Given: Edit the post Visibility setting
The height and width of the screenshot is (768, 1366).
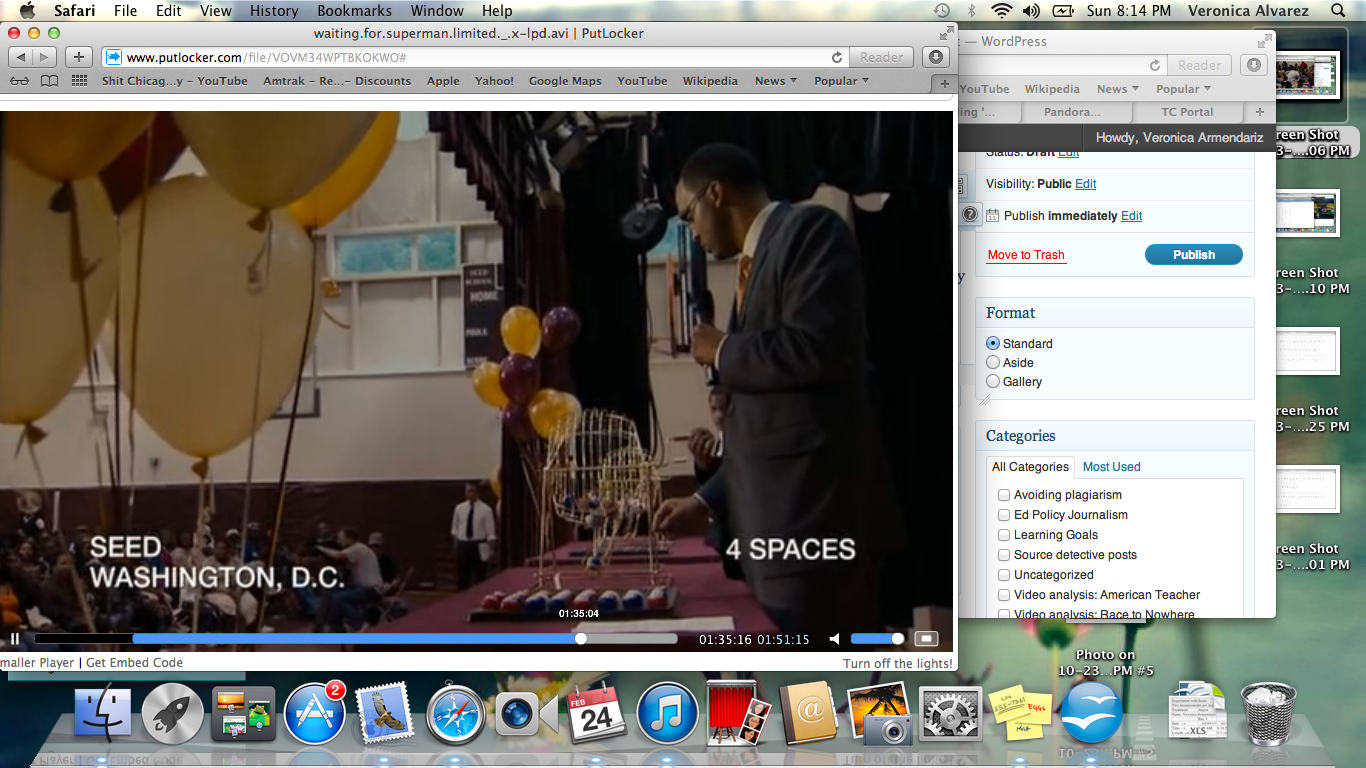Looking at the screenshot, I should 1086,184.
